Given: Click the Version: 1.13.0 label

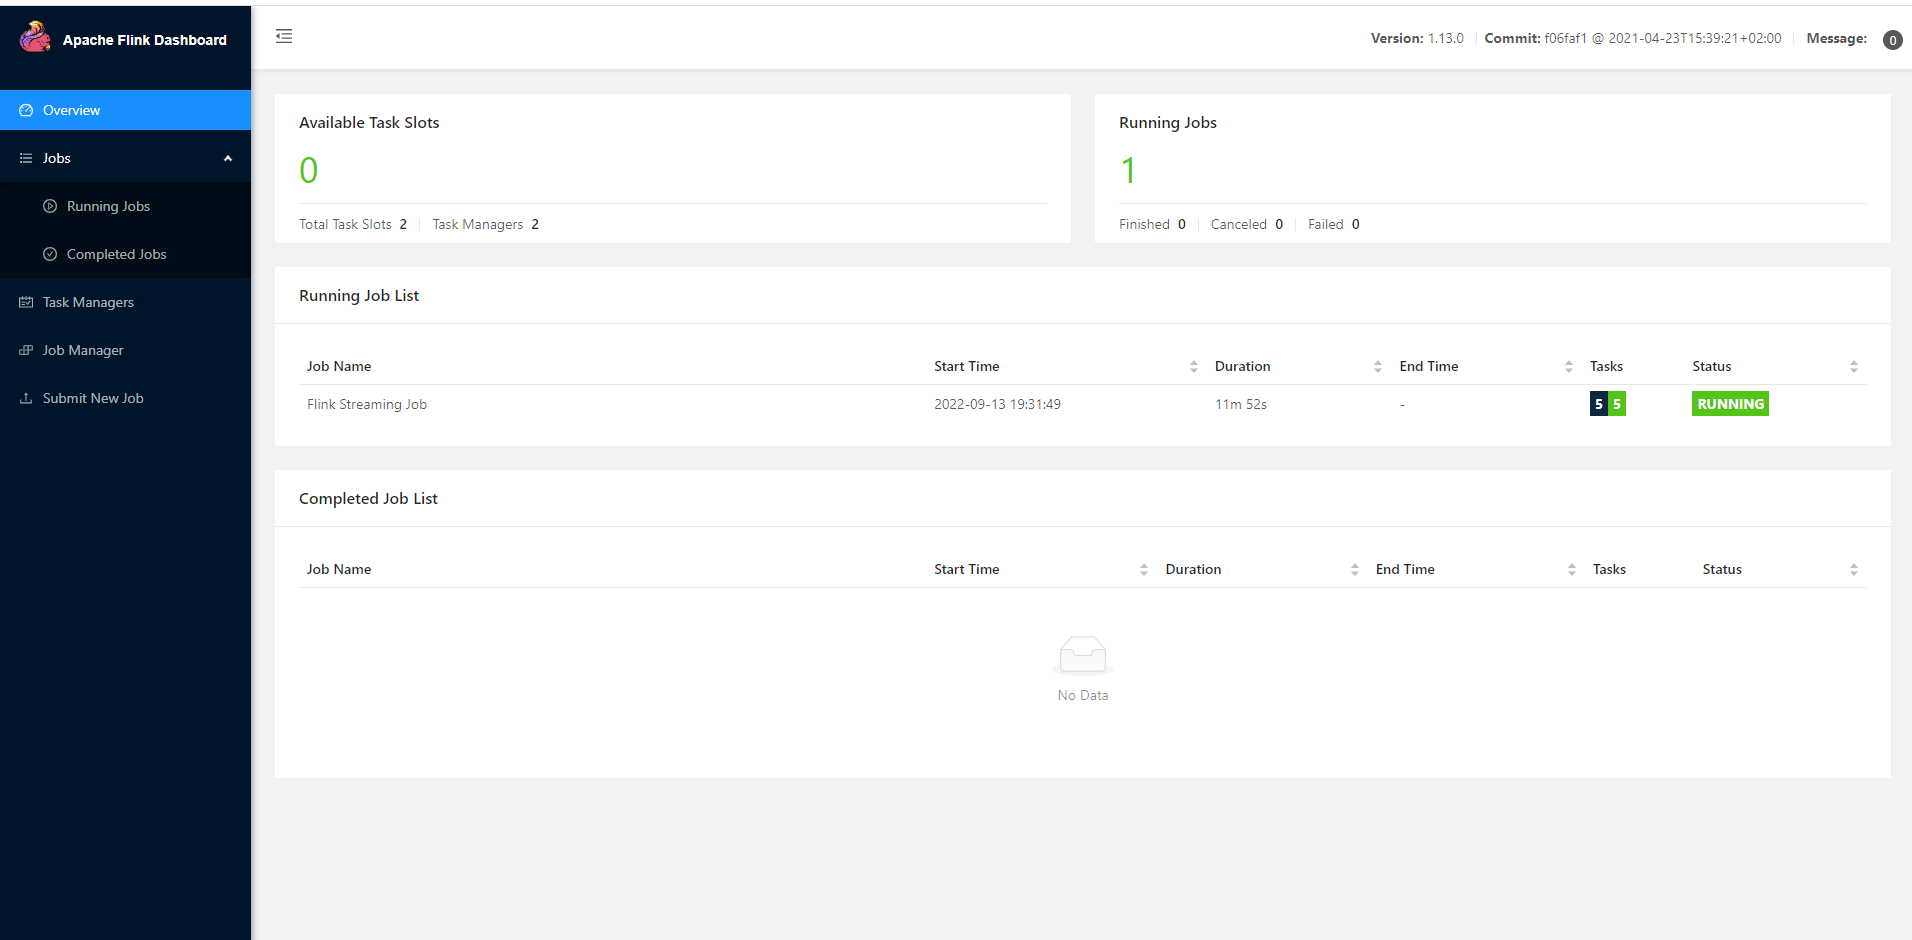Looking at the screenshot, I should tap(1417, 38).
